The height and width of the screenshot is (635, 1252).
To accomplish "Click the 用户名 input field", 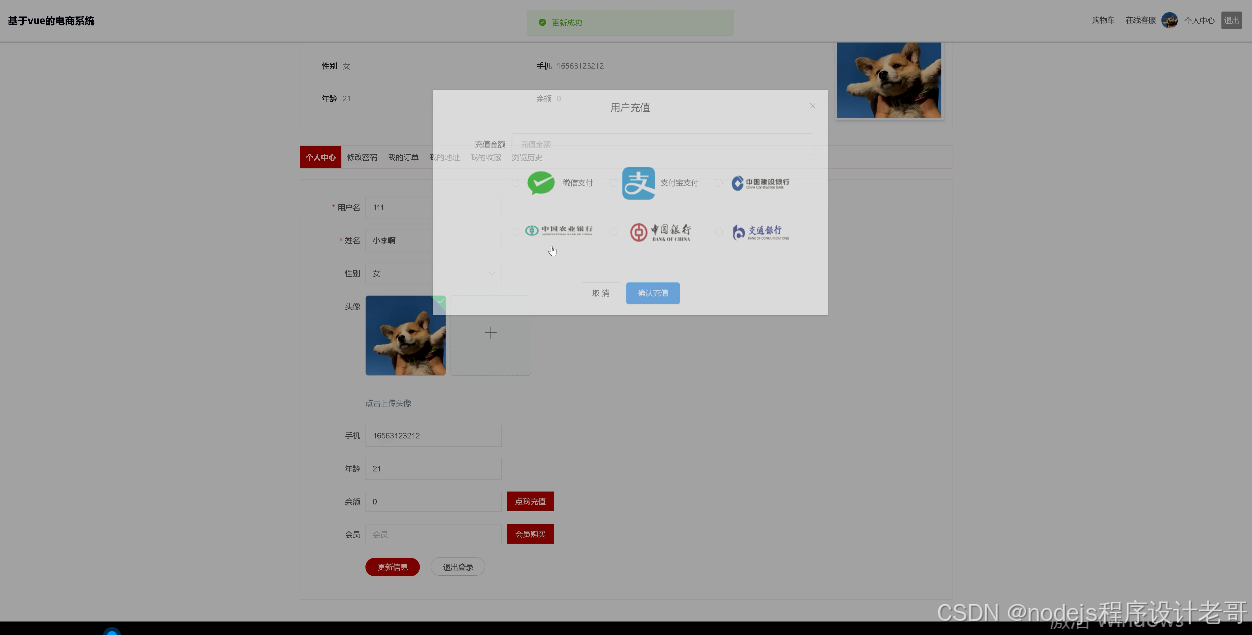I will pyautogui.click(x=433, y=207).
